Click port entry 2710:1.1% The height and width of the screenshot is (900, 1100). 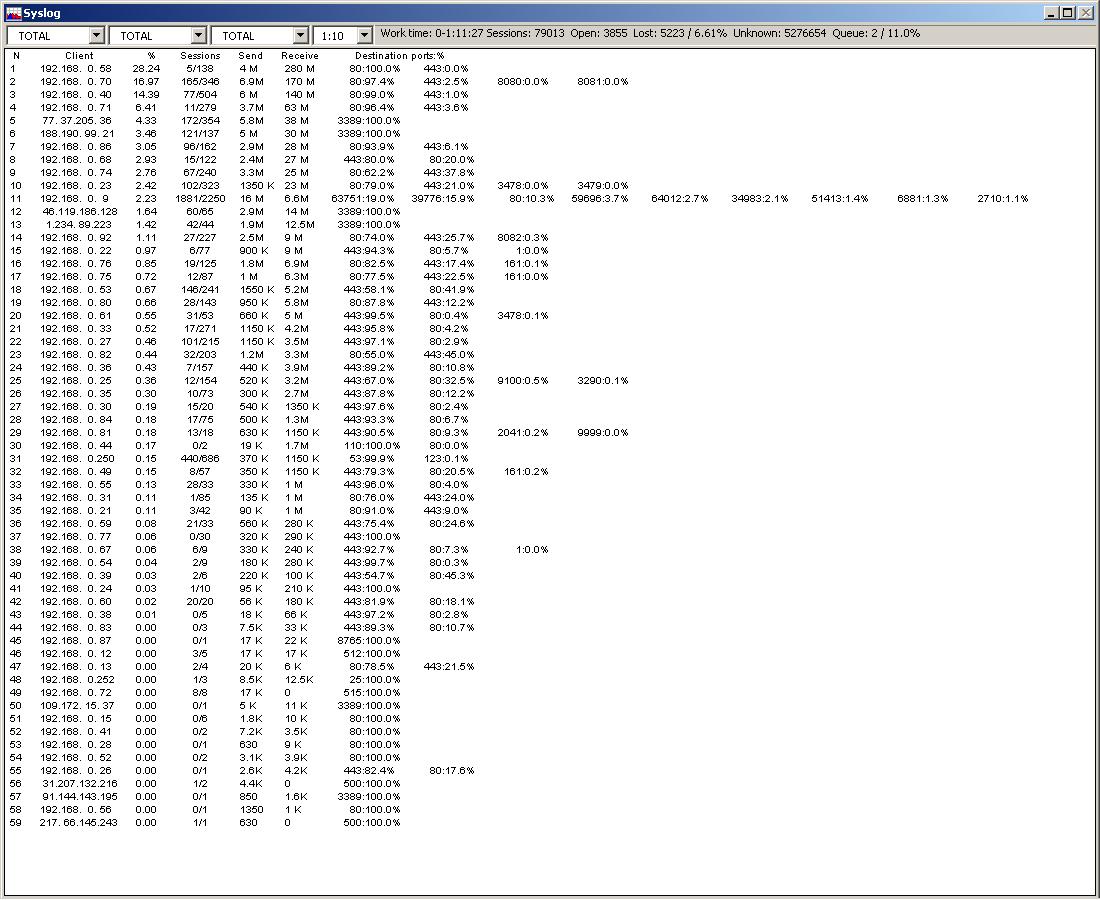coord(1002,199)
